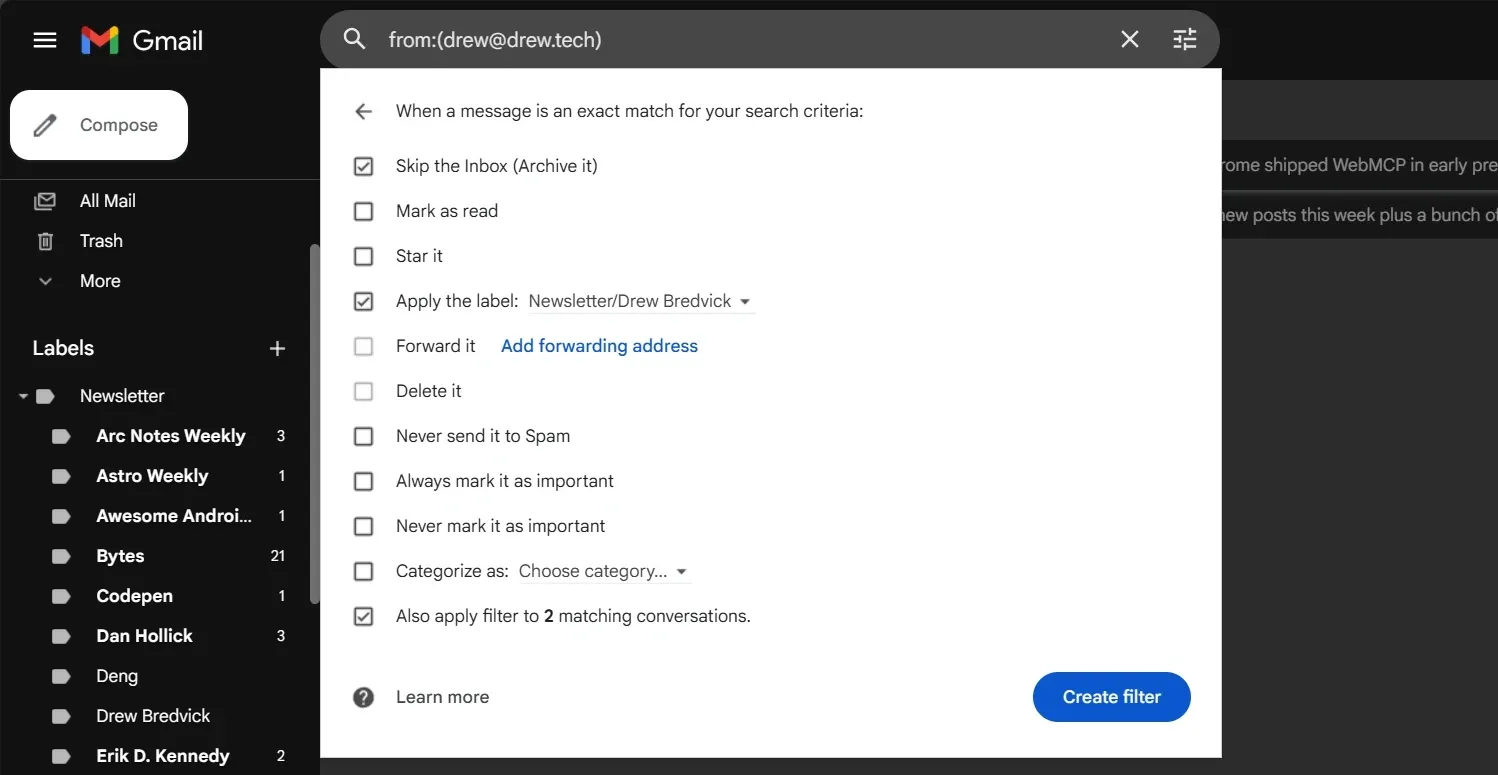Click the Newsletter parent label icon
Screen dimensions: 1498x775
coord(45,396)
